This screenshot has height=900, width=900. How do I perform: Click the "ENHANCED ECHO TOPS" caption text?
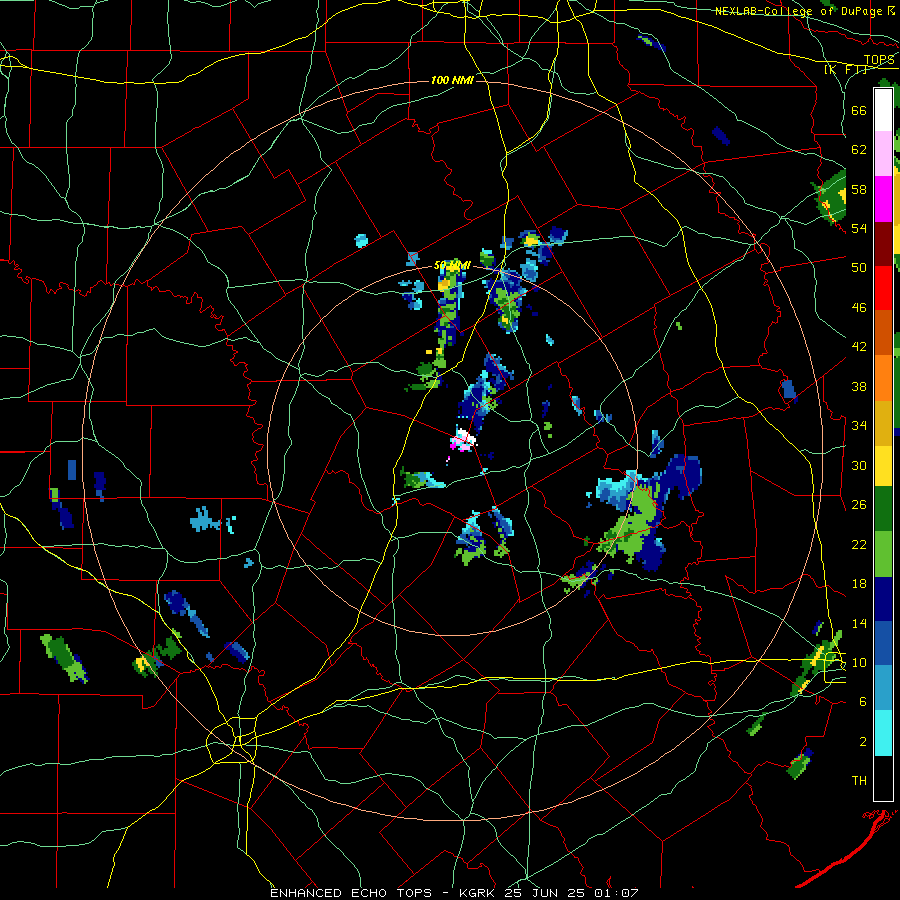click(351, 893)
